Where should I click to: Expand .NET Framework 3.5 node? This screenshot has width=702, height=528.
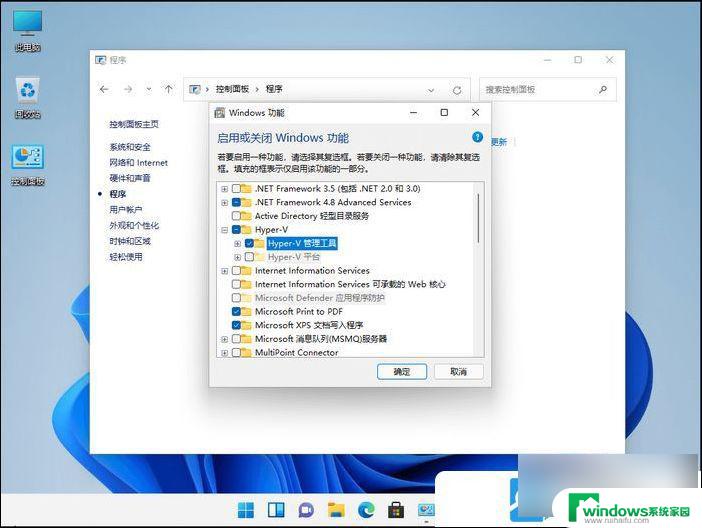[225, 189]
